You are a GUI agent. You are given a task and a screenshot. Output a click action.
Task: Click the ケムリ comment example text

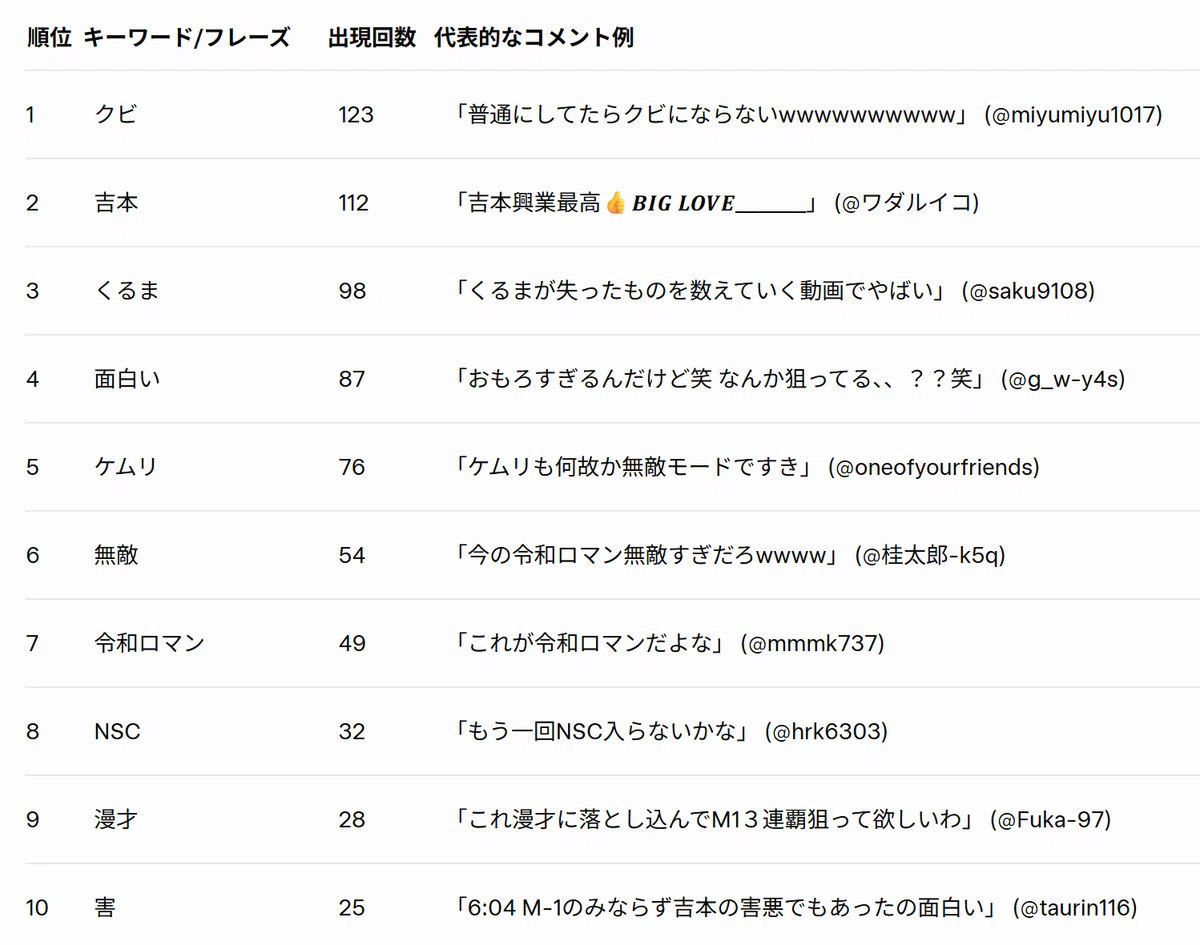pos(637,467)
